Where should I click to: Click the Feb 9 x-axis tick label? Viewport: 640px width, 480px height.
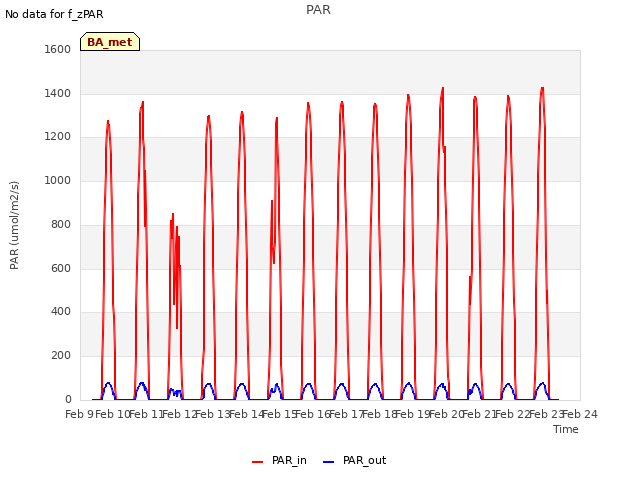(79, 414)
